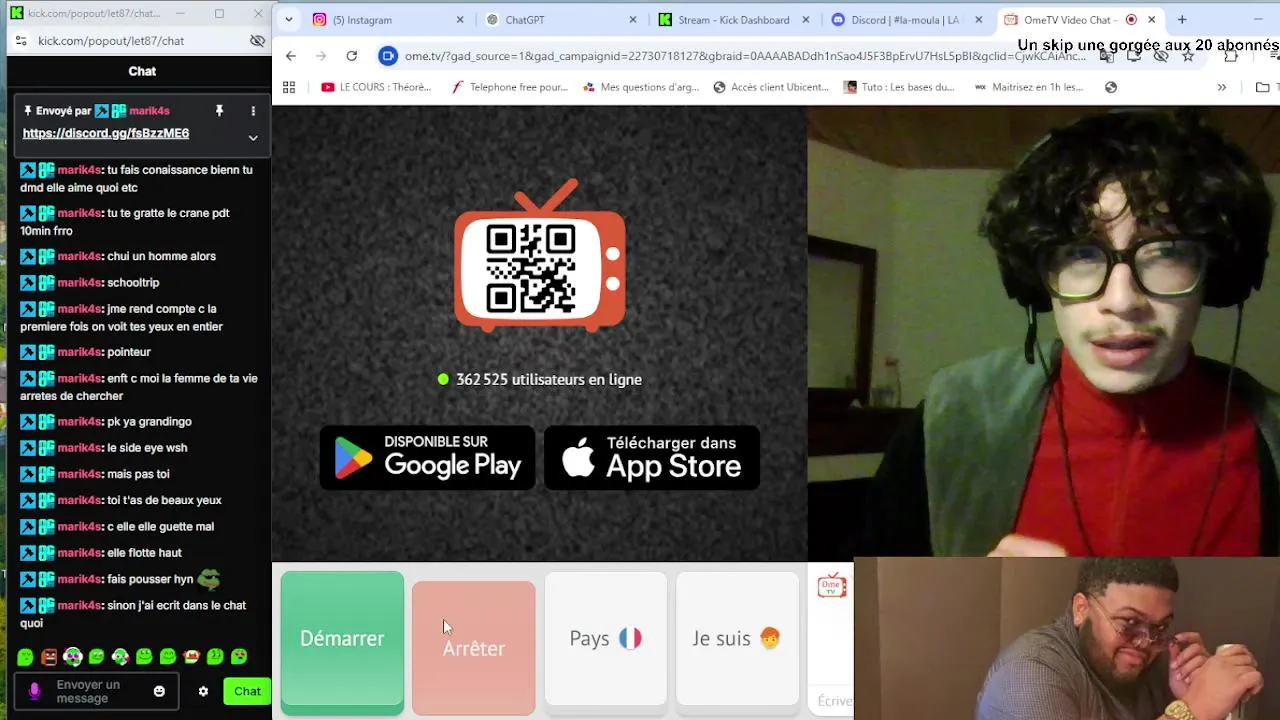Click the pepe emote in 'fais pousser hyn' message

coord(208,578)
